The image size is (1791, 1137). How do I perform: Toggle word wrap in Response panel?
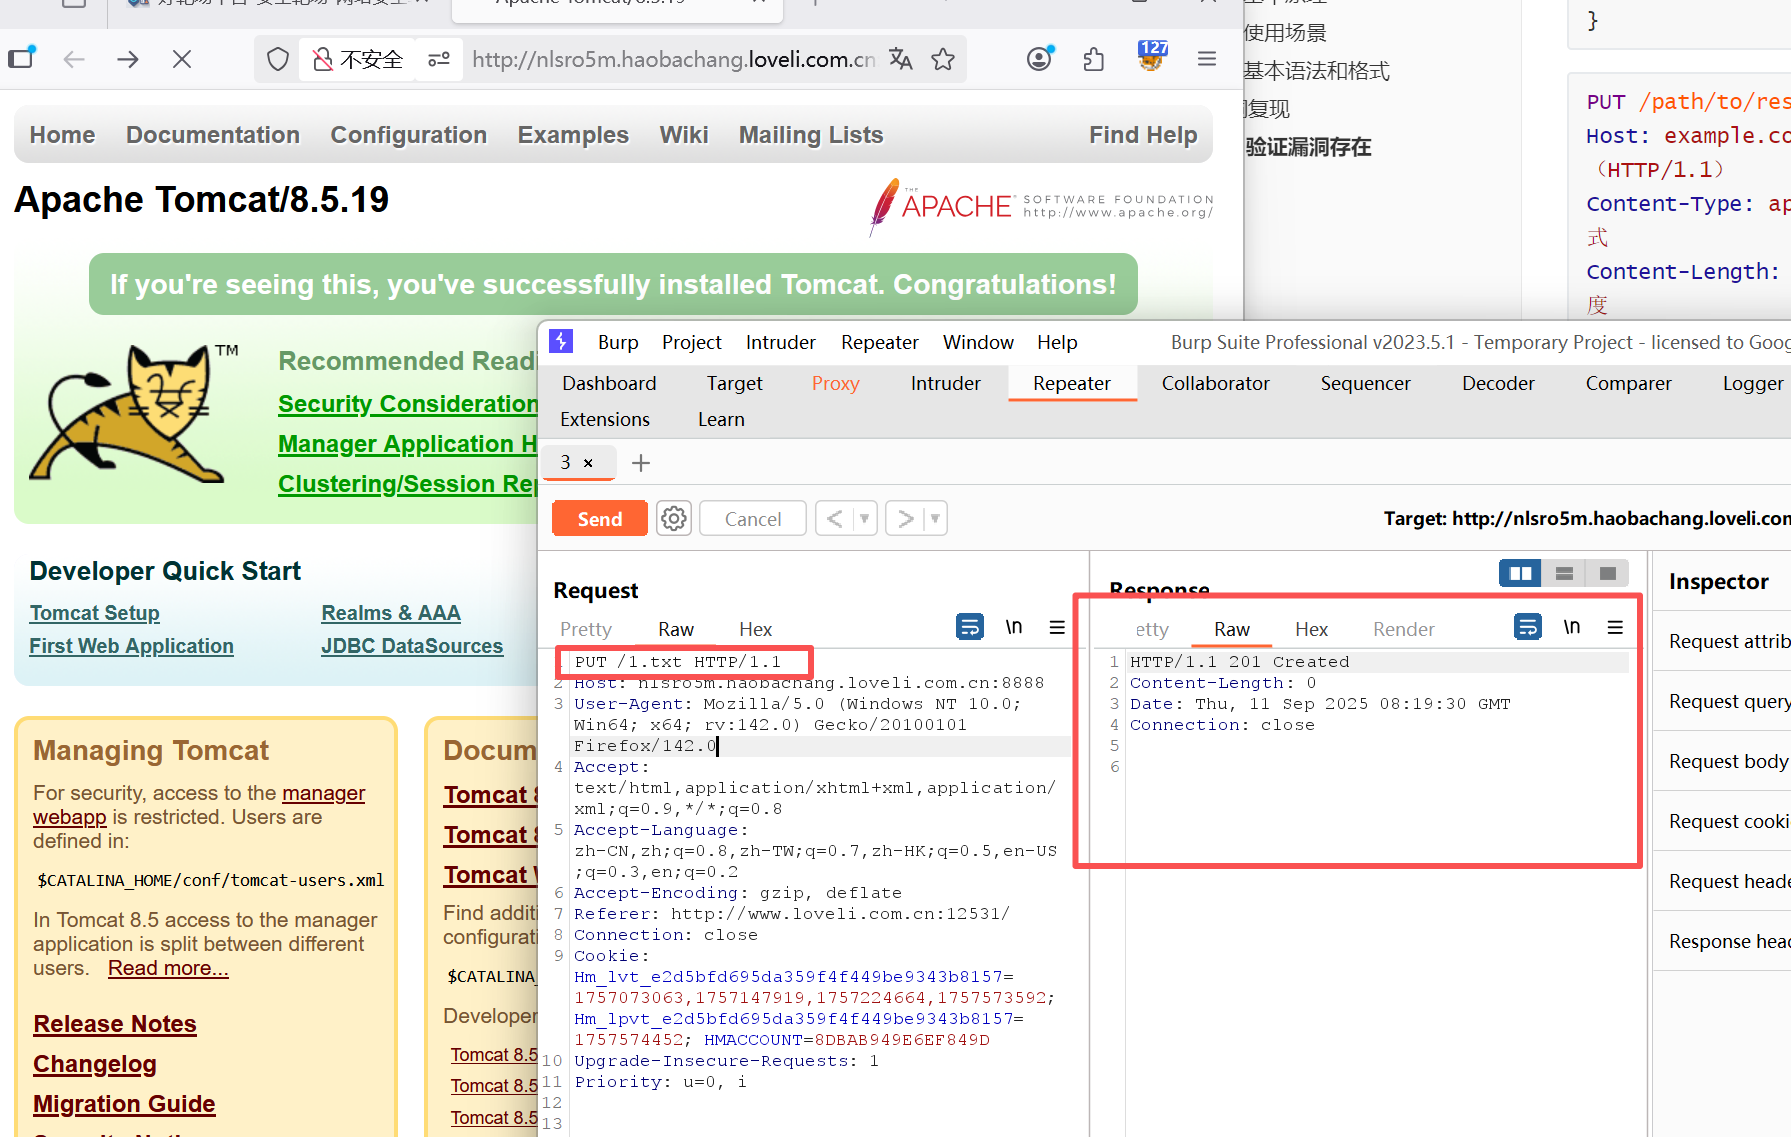pos(1528,627)
